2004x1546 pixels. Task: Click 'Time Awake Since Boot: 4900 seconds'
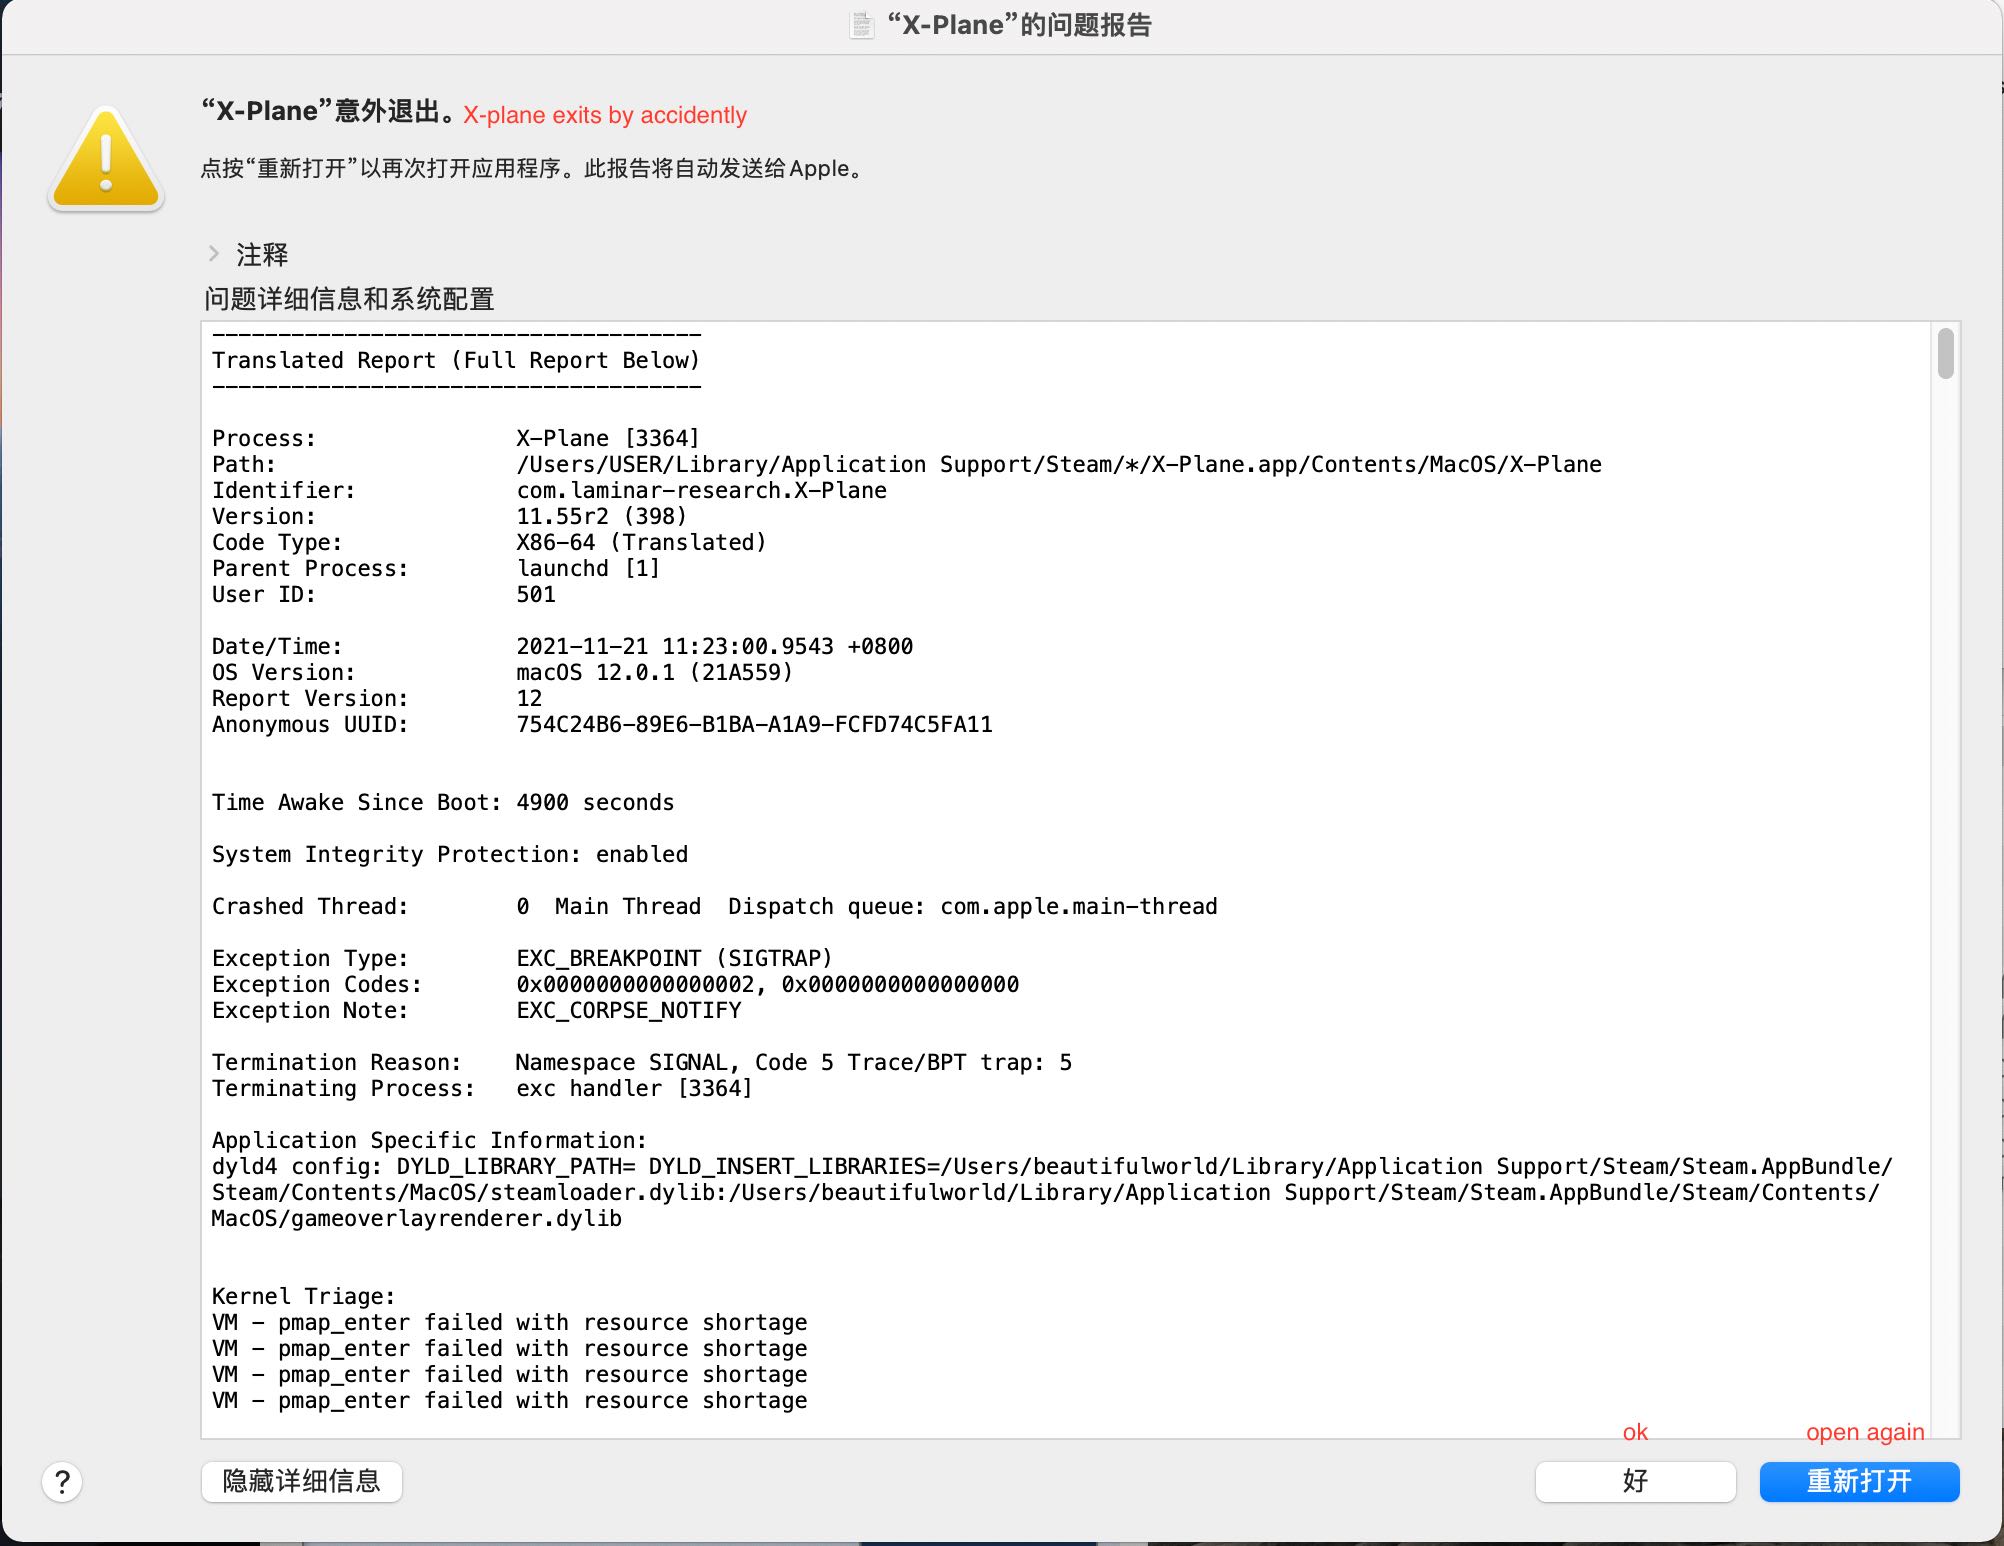pos(443,802)
